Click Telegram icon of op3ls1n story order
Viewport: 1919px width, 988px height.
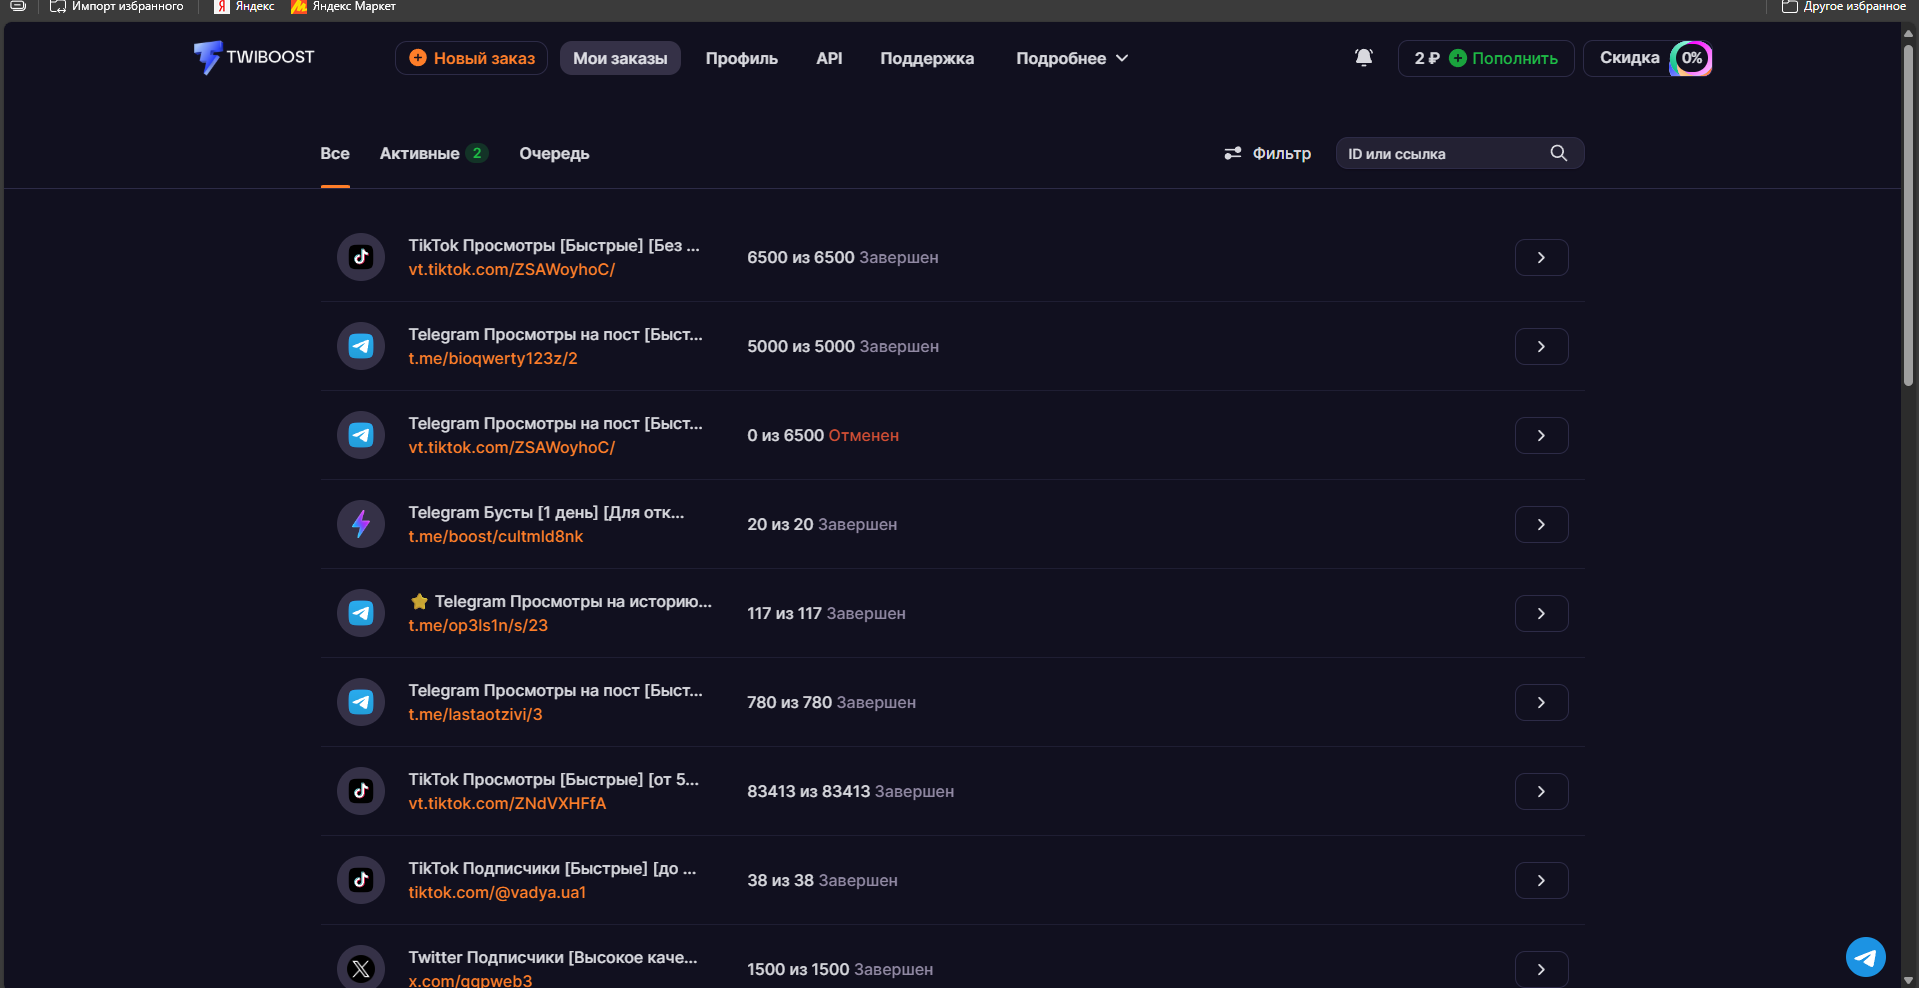(x=361, y=613)
